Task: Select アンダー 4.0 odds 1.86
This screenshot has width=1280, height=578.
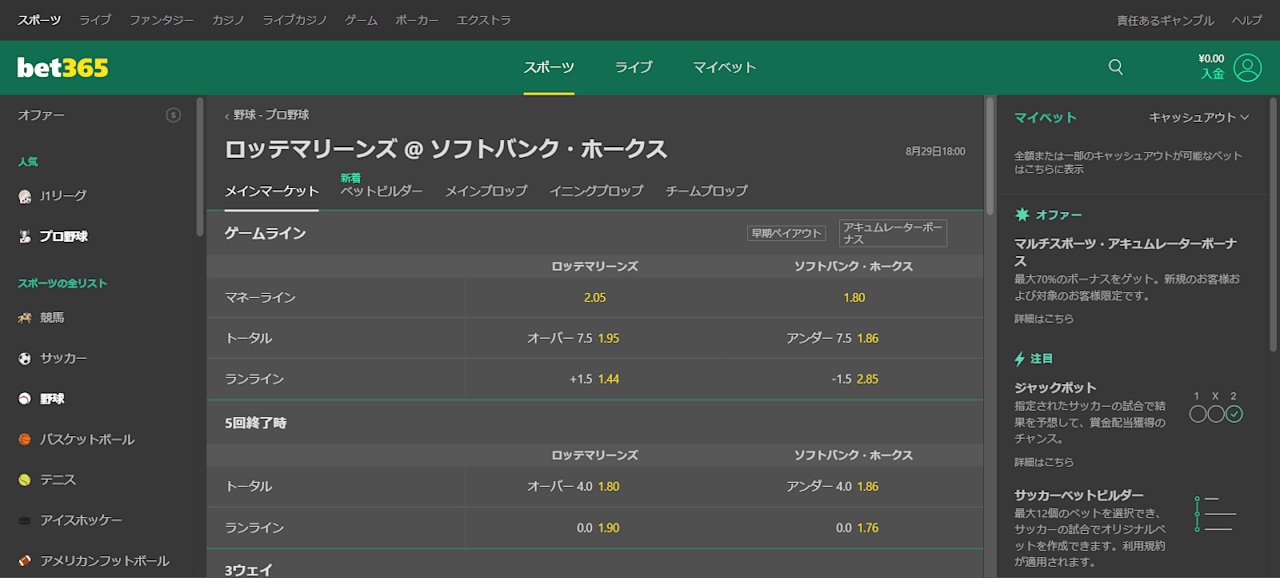Action: click(854, 486)
